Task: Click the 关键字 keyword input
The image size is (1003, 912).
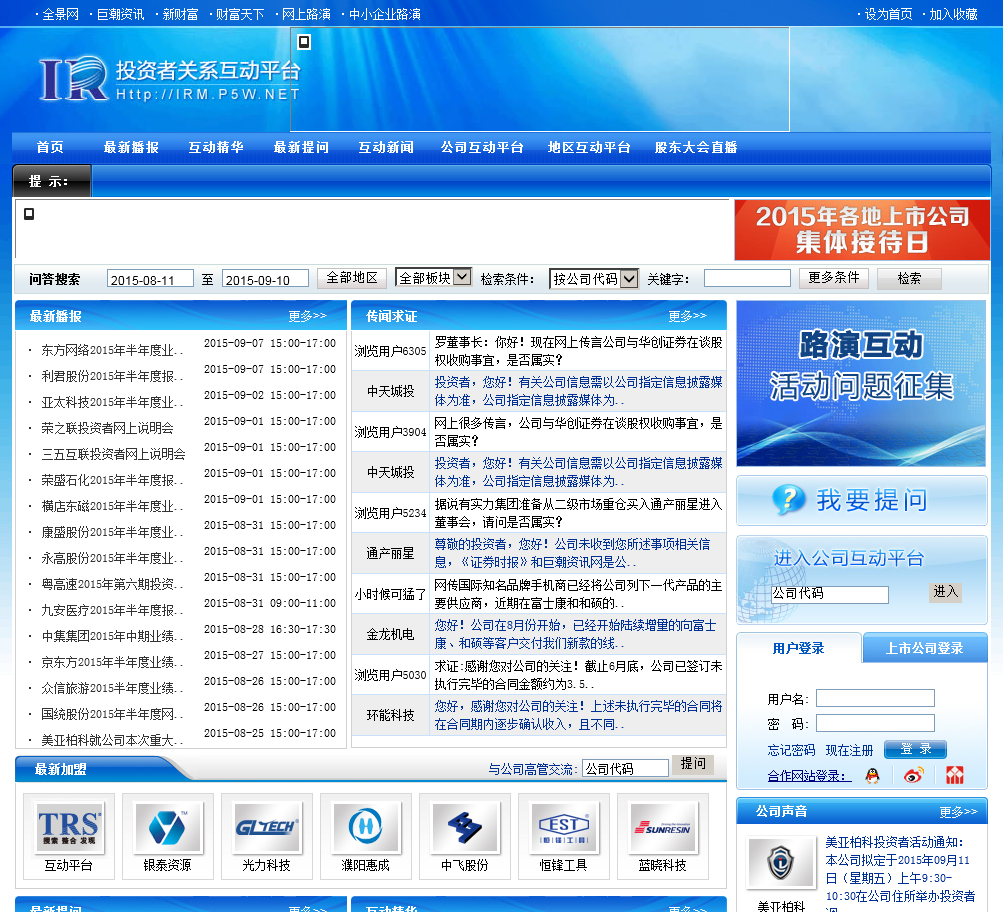Action: click(x=747, y=278)
